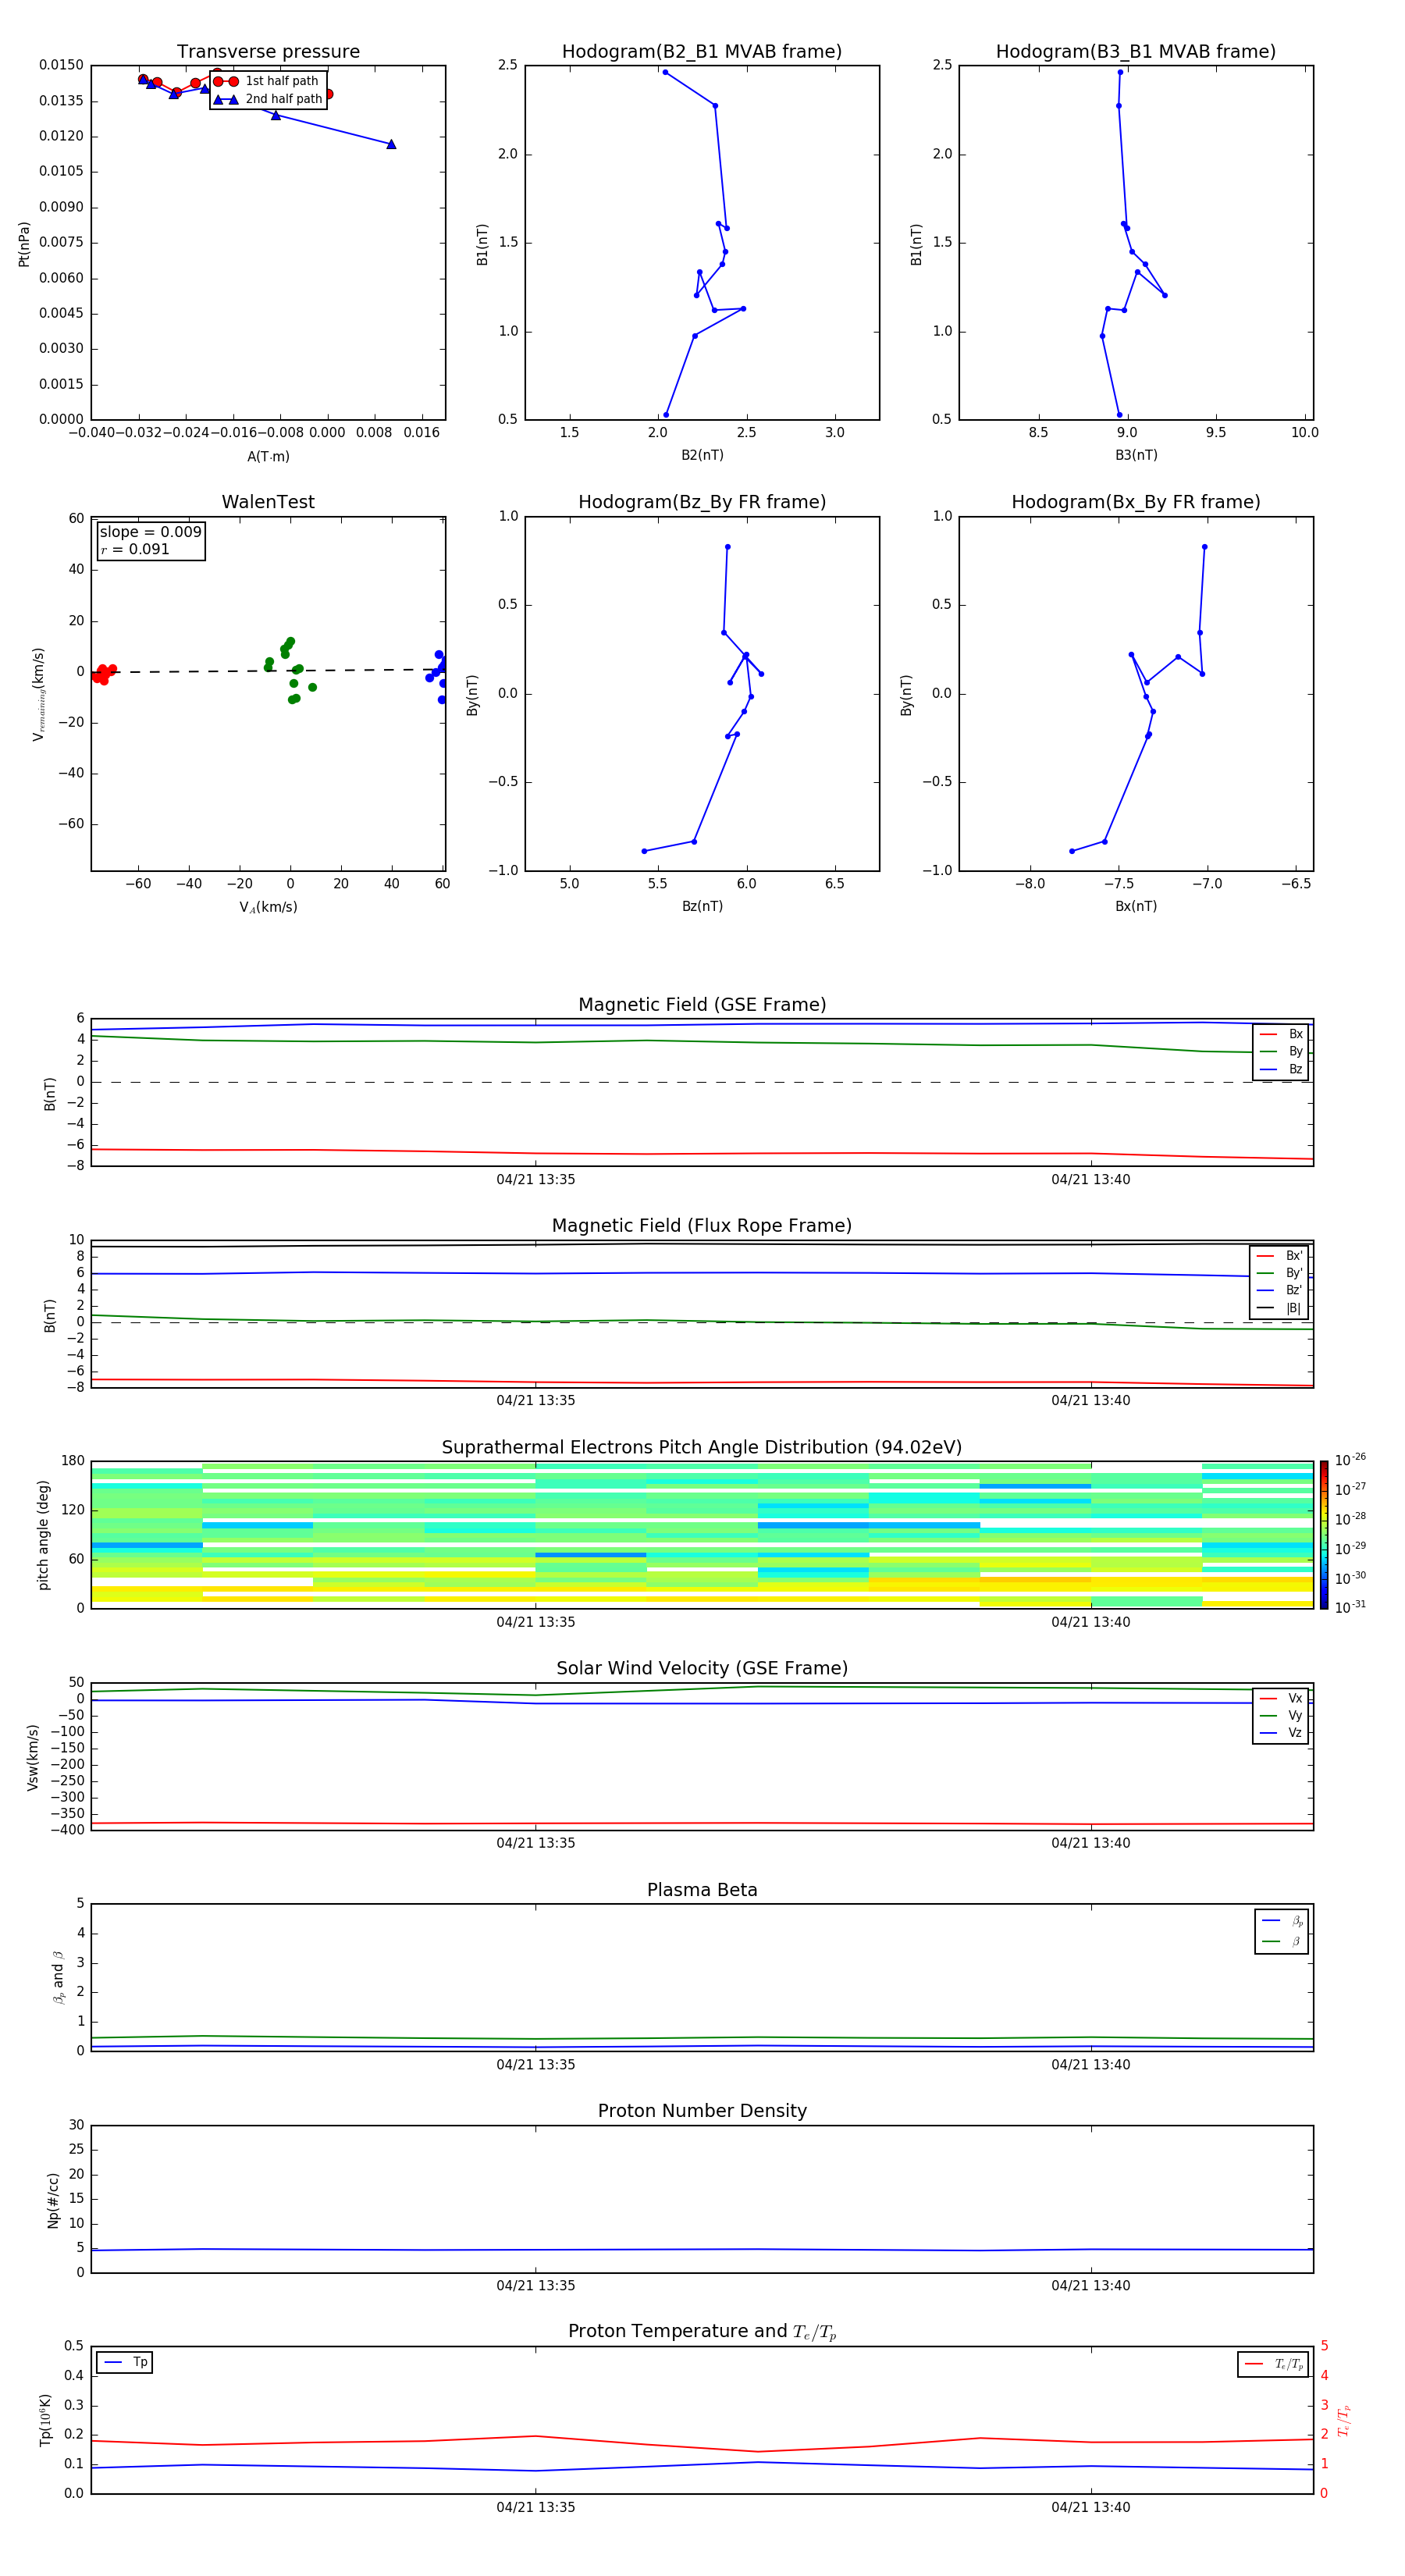Click the 'A(T·m)' axis label
Screen dimensions: 1405x2576
pyautogui.click(x=268, y=456)
